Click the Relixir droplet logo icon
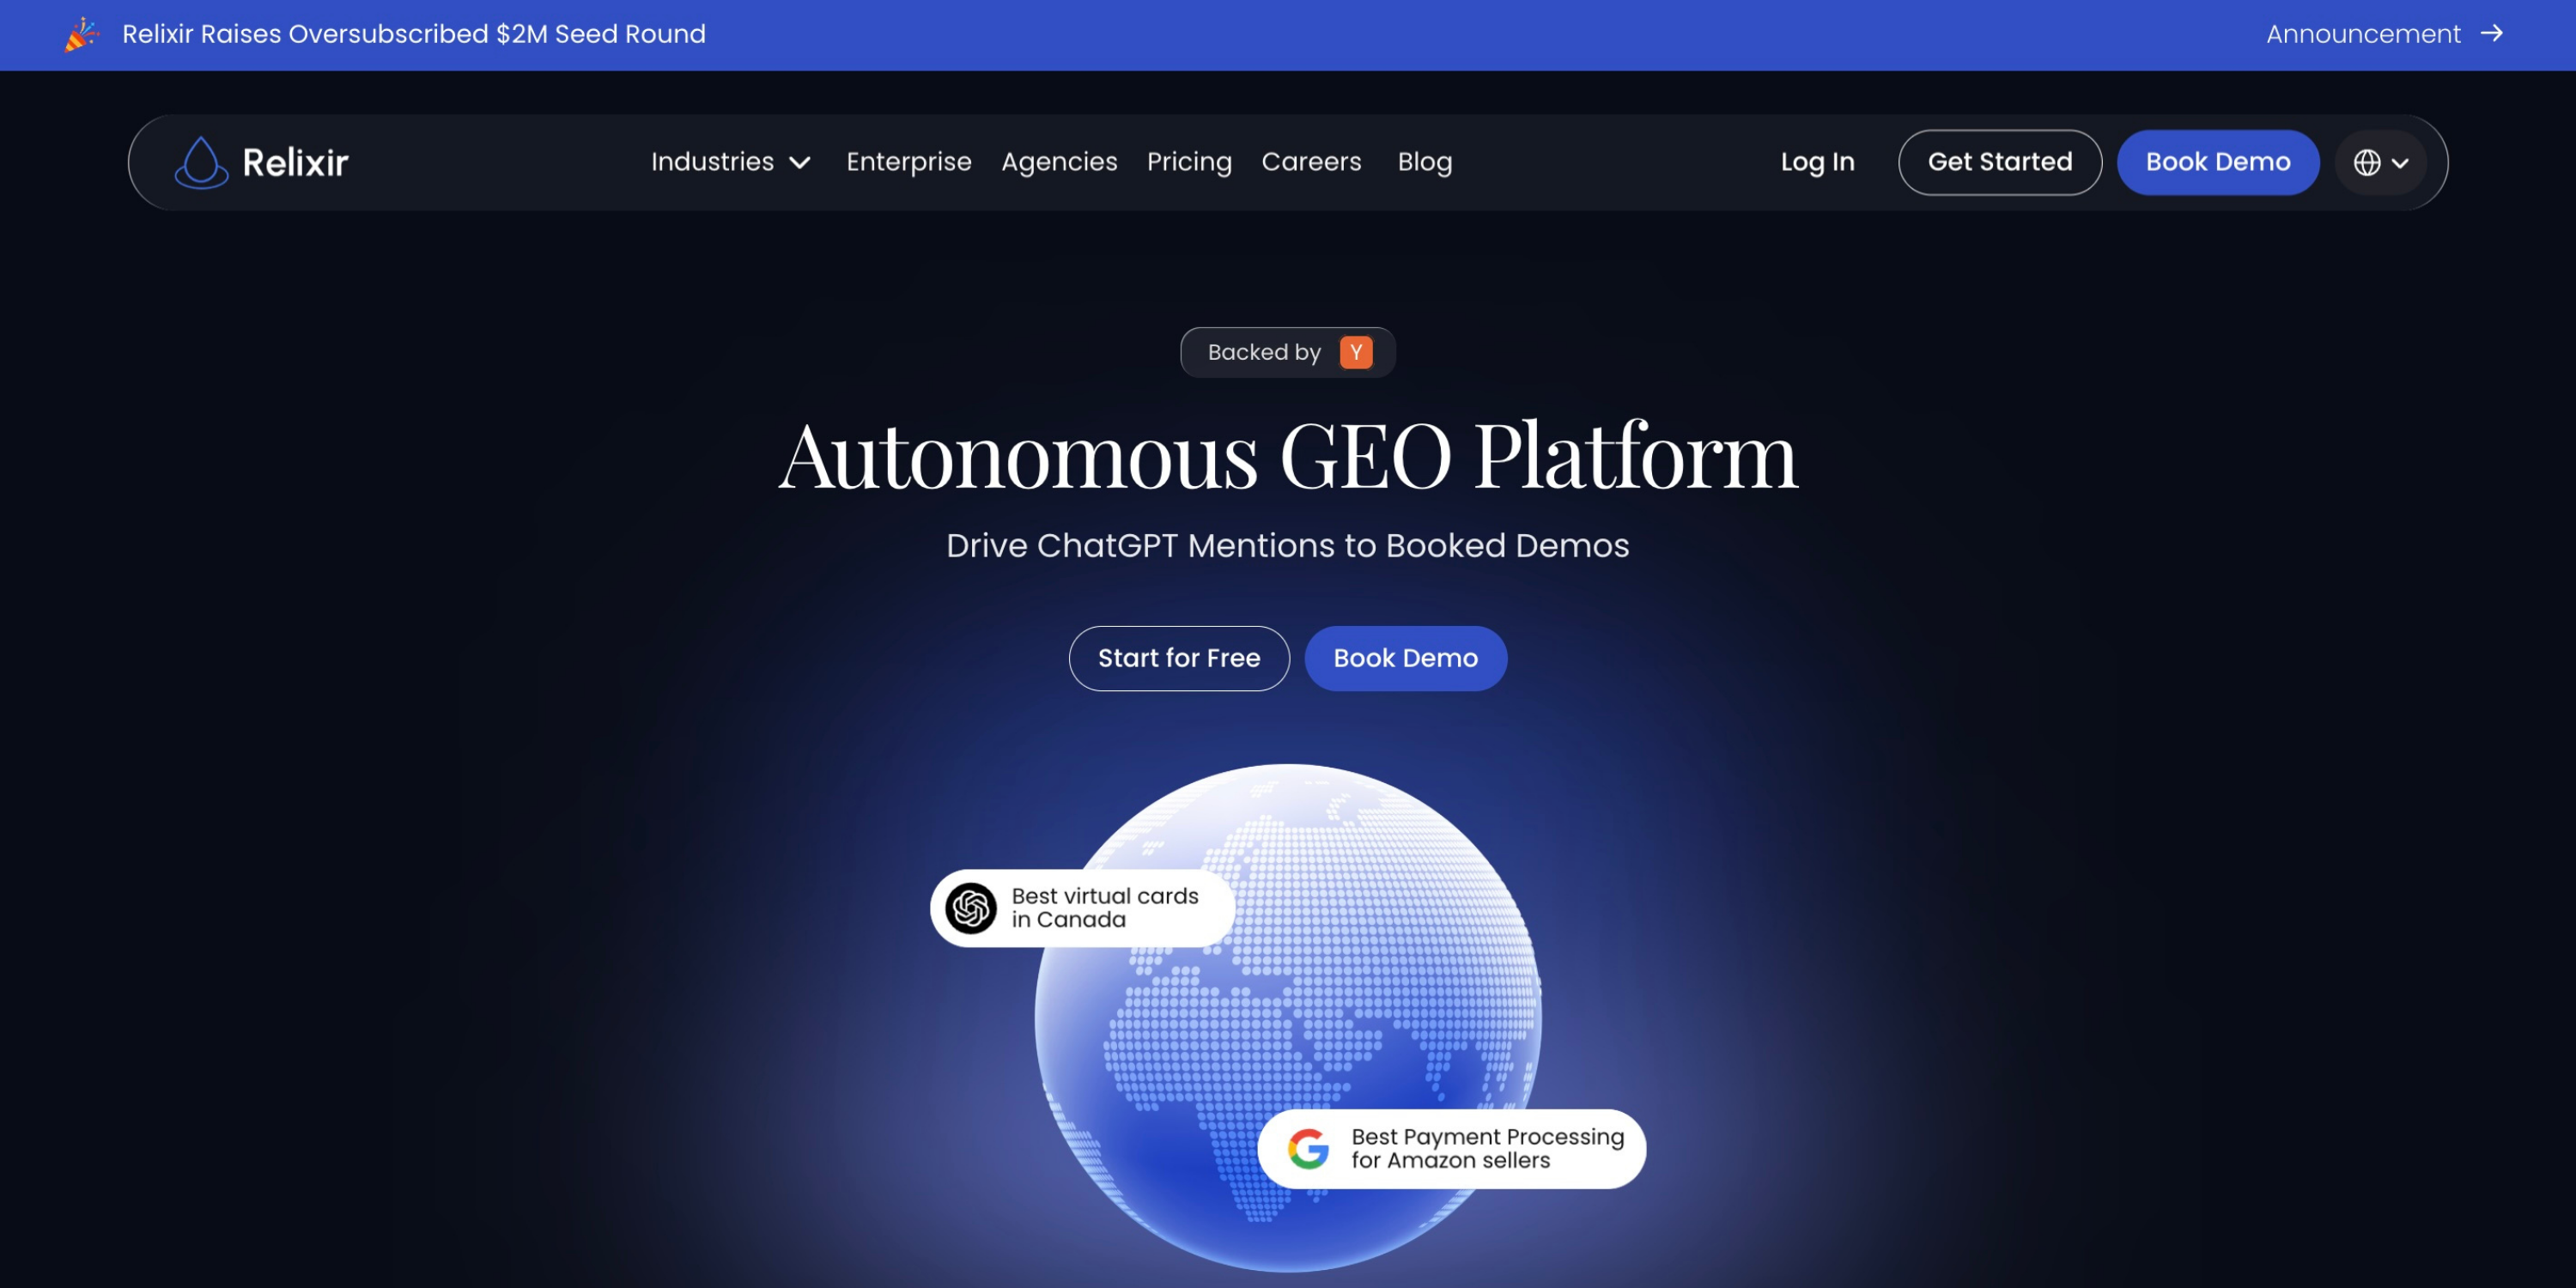Image resolution: width=2576 pixels, height=1288 pixels. pos(201,162)
